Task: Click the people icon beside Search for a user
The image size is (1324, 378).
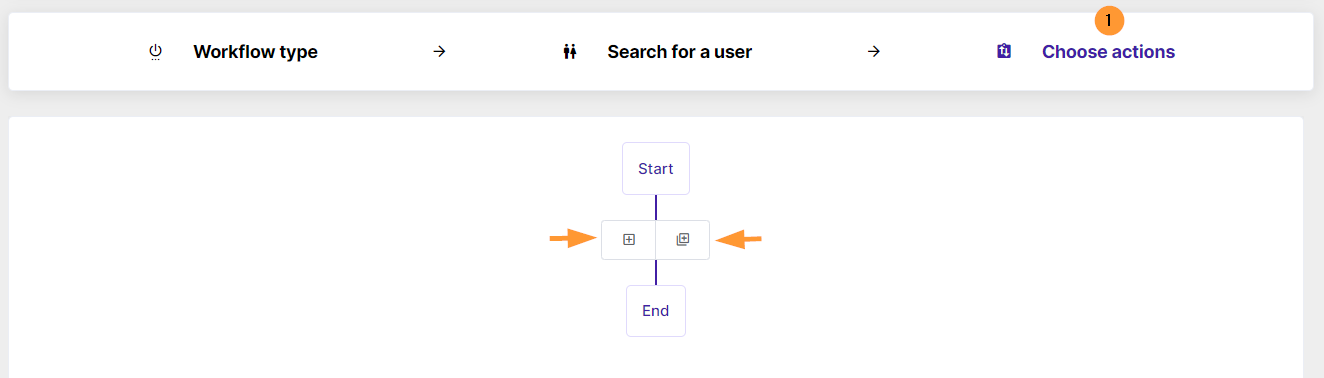Action: (x=570, y=52)
